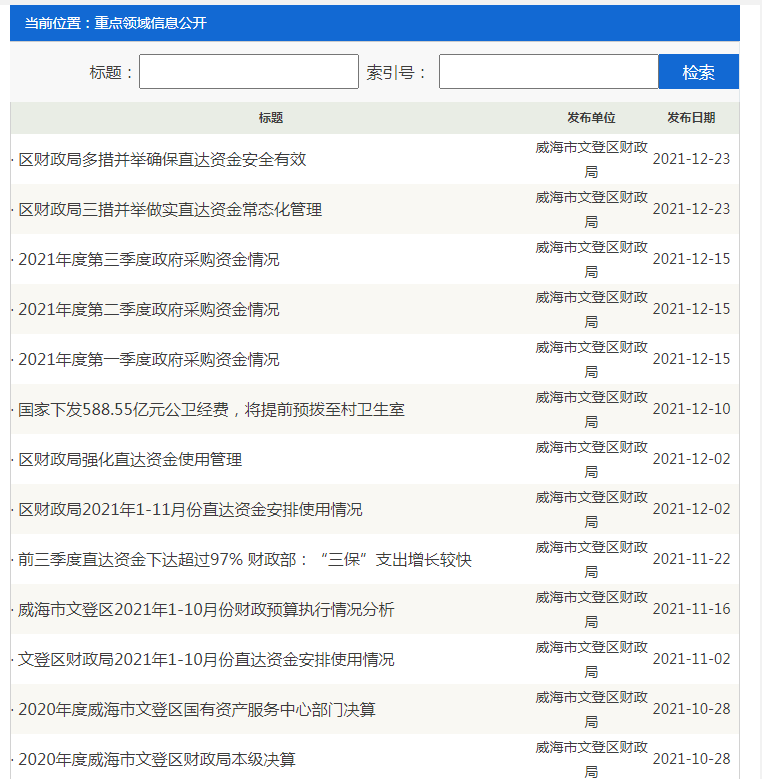Click the 发布日期 column header
Viewport: 762px width, 779px height.
coord(691,118)
